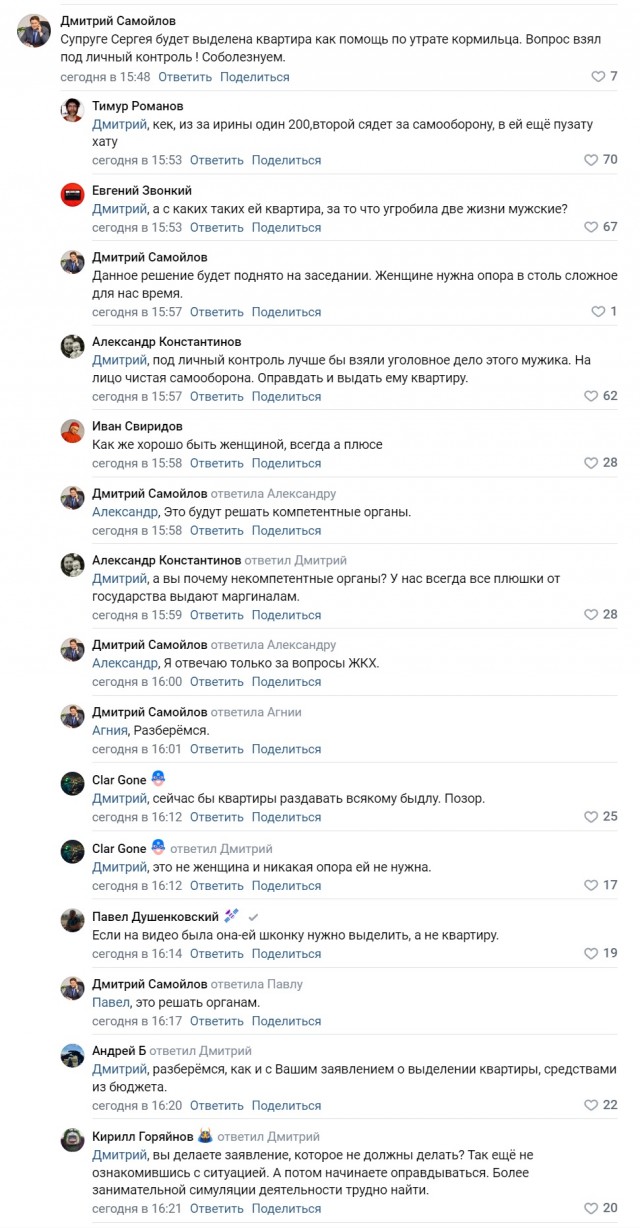Open Андрей Б's profile avatar
This screenshot has height=1228, width=640.
72,1055
